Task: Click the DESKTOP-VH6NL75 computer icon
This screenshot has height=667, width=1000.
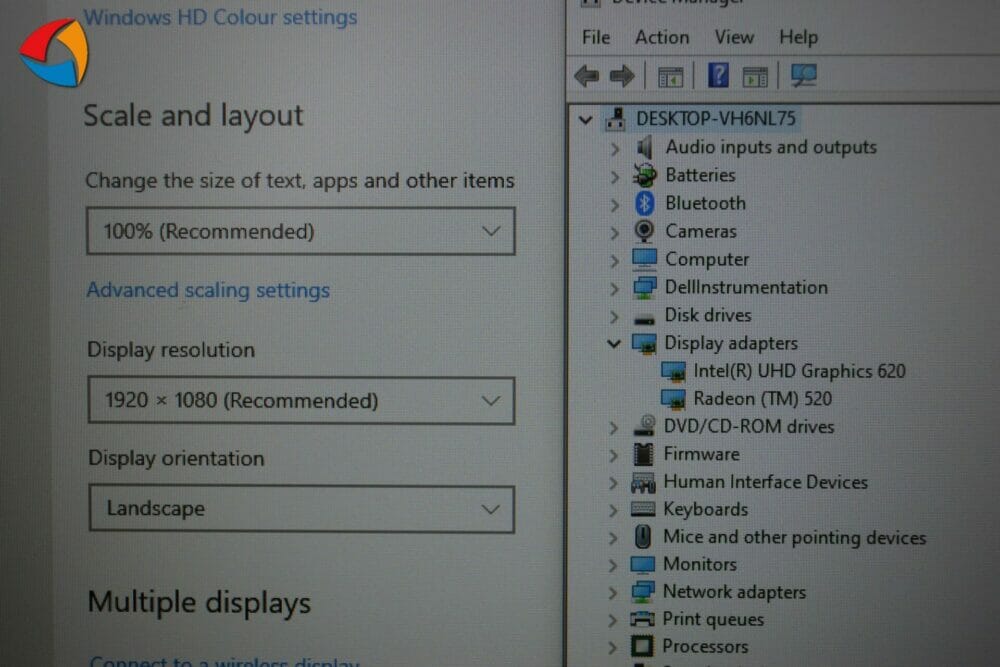Action: point(615,119)
